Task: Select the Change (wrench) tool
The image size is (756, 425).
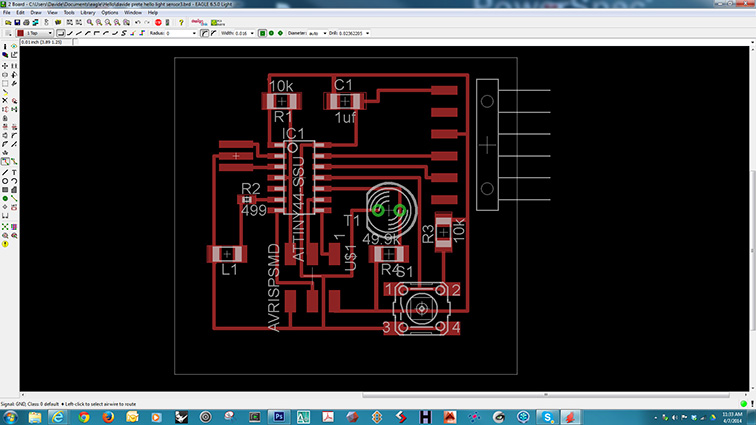Action: pos(14,83)
